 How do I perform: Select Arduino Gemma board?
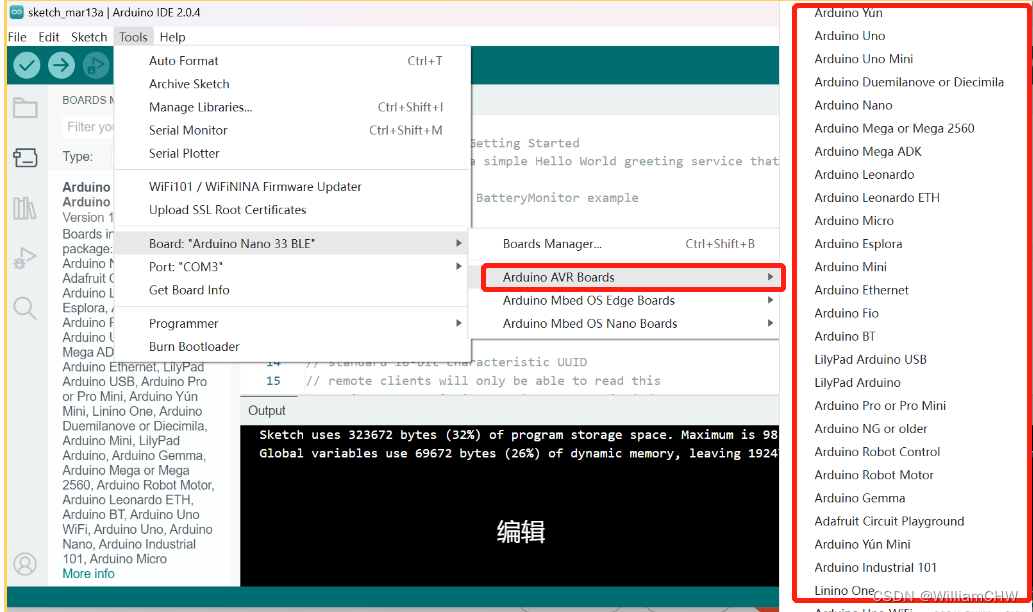click(x=859, y=498)
